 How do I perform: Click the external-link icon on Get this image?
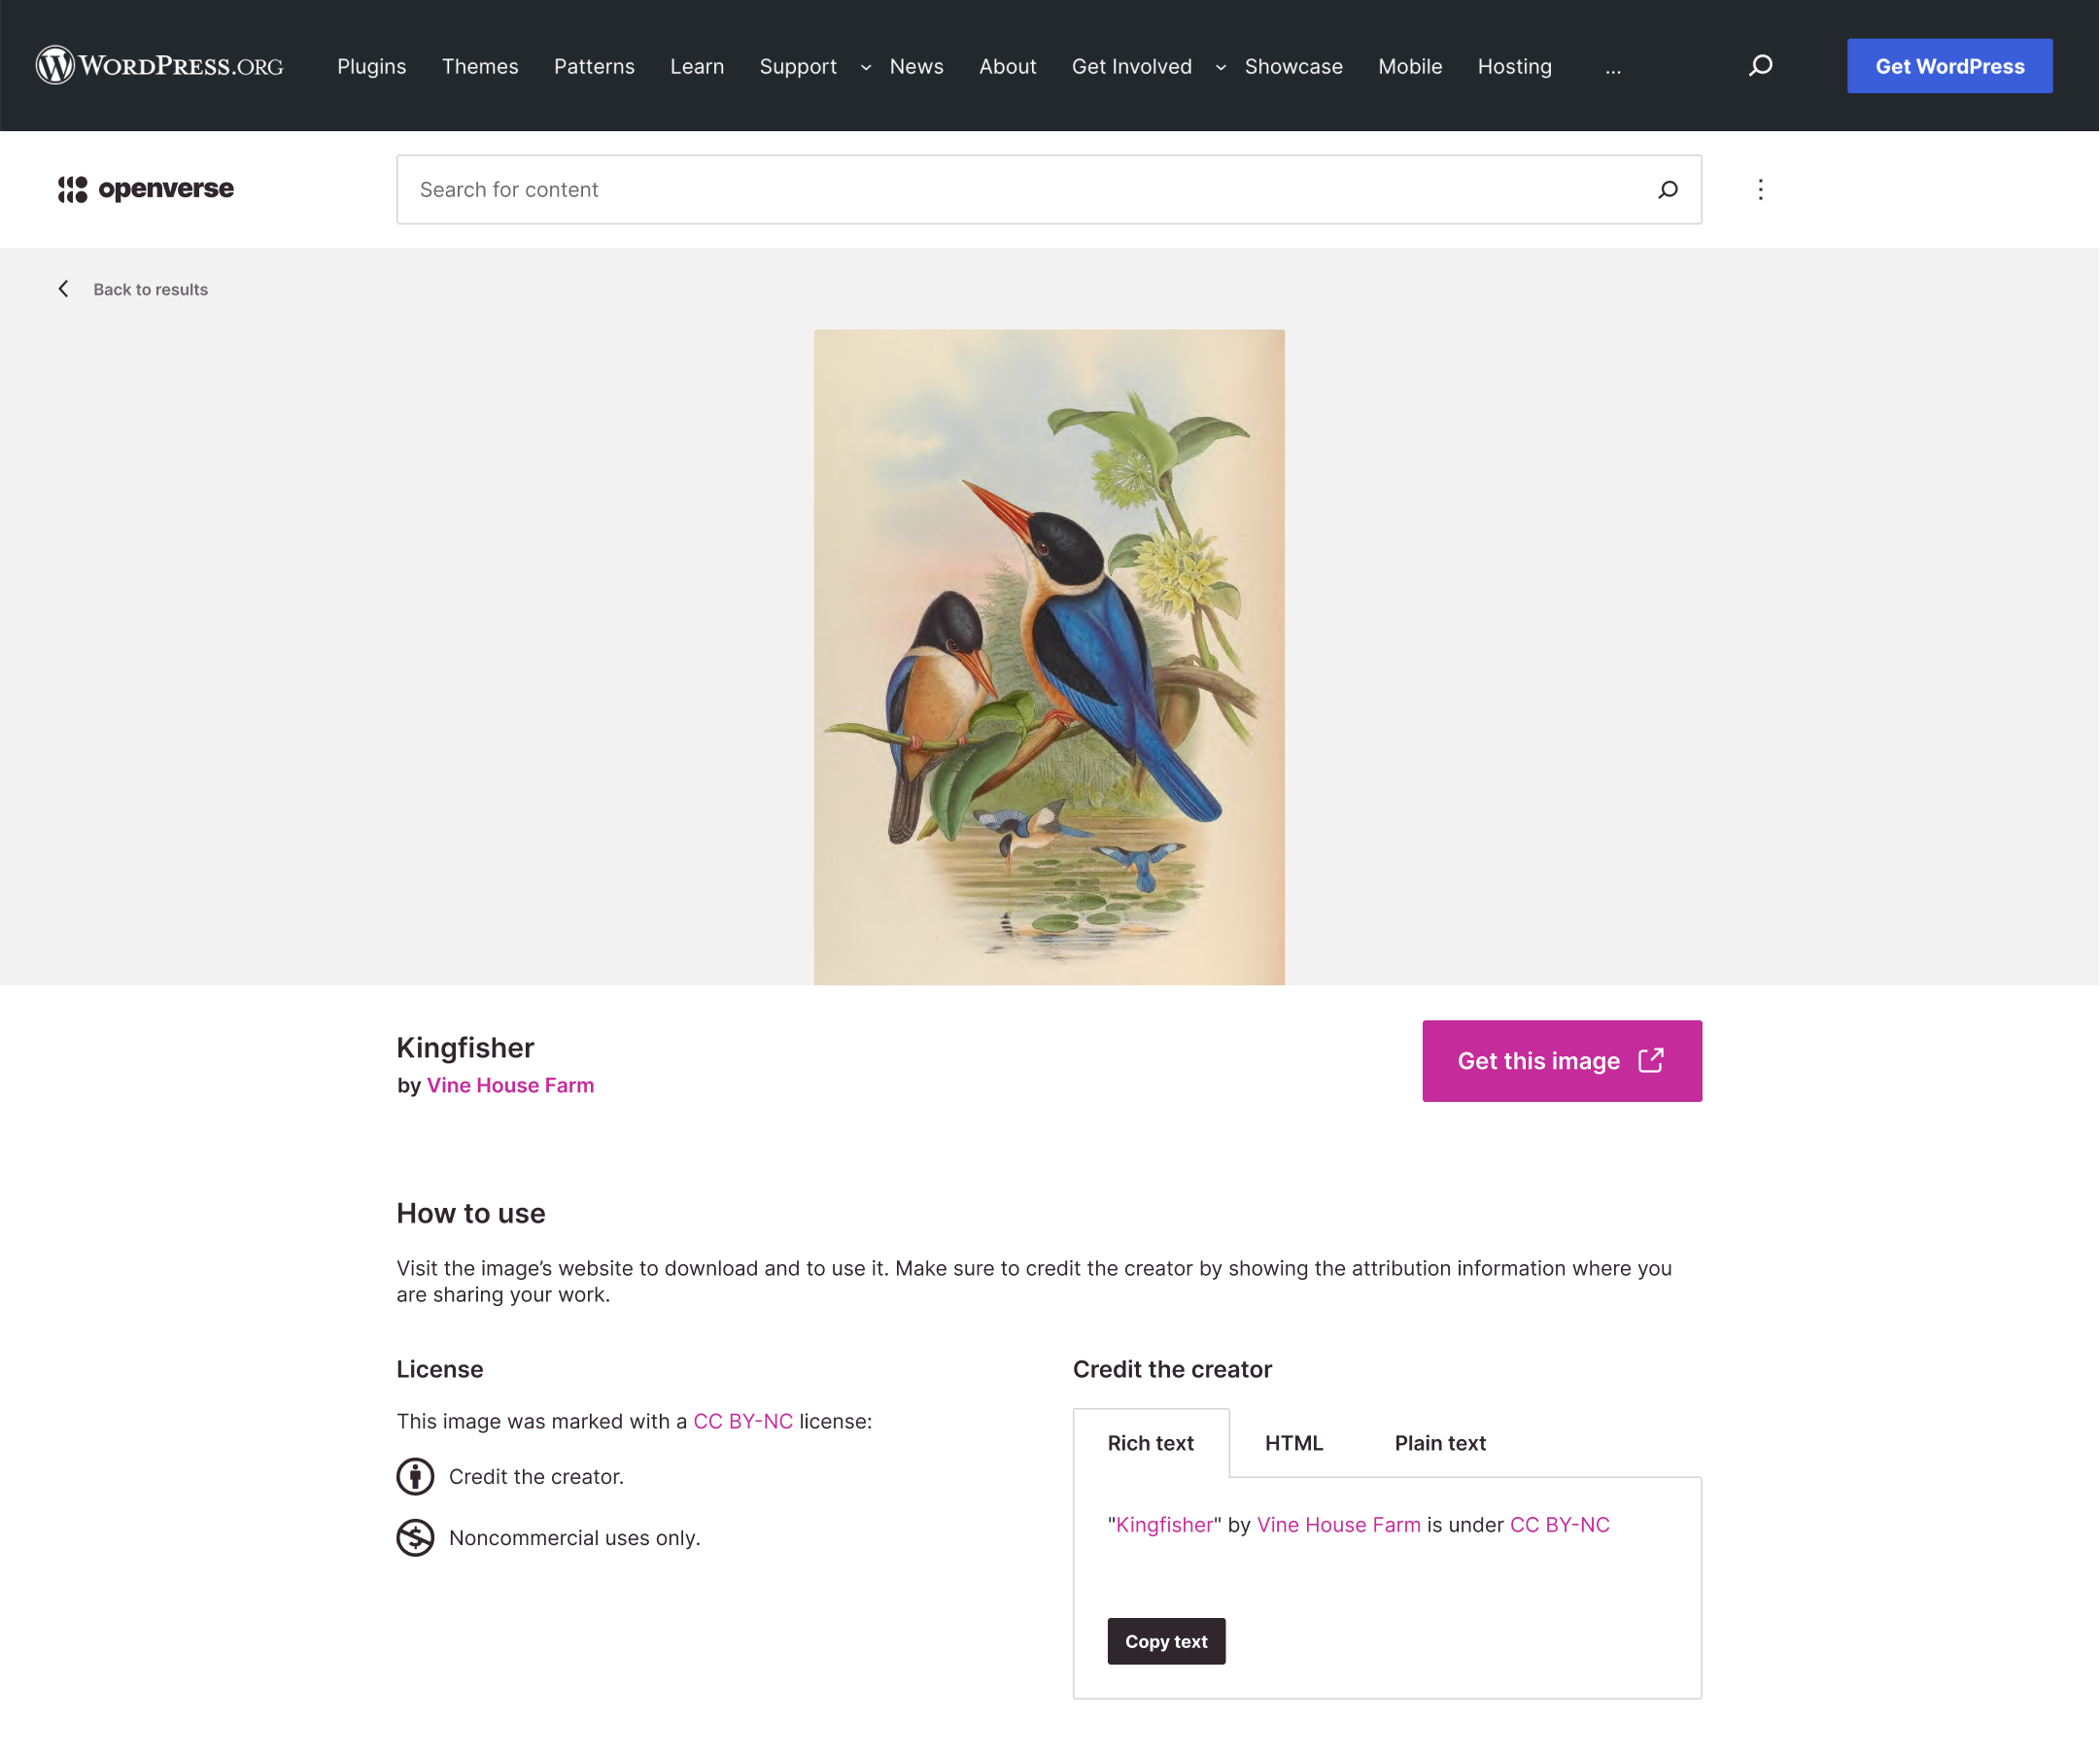coord(1651,1061)
